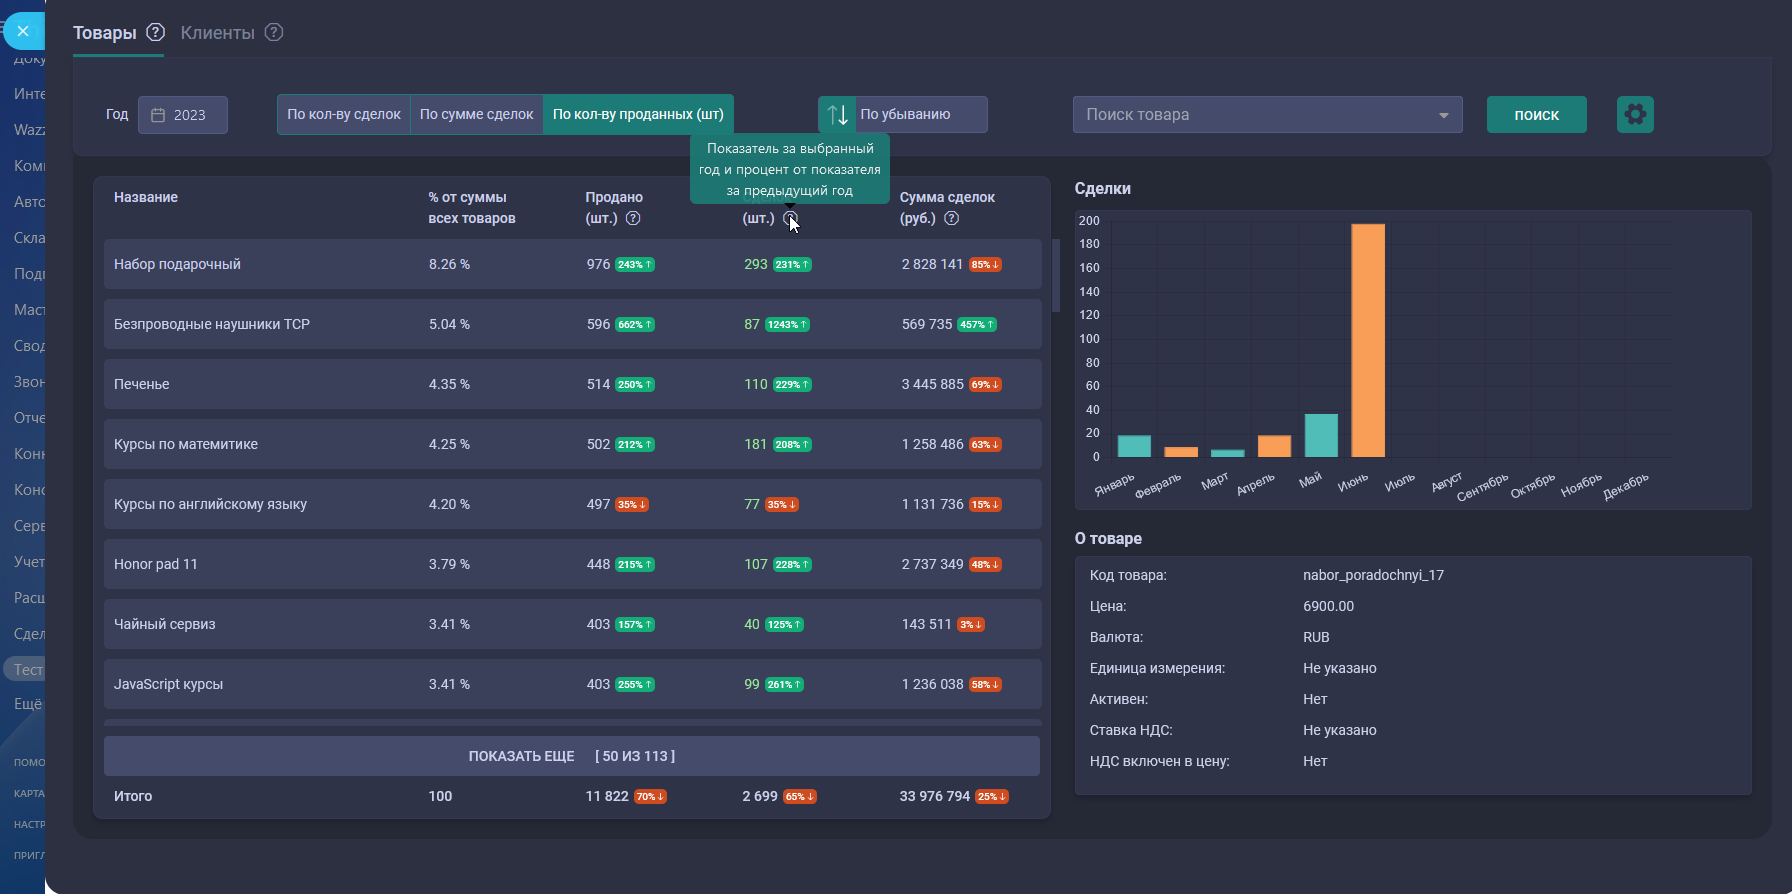The height and width of the screenshot is (894, 1792).
Task: Close the panel with the X button
Action: point(23,31)
